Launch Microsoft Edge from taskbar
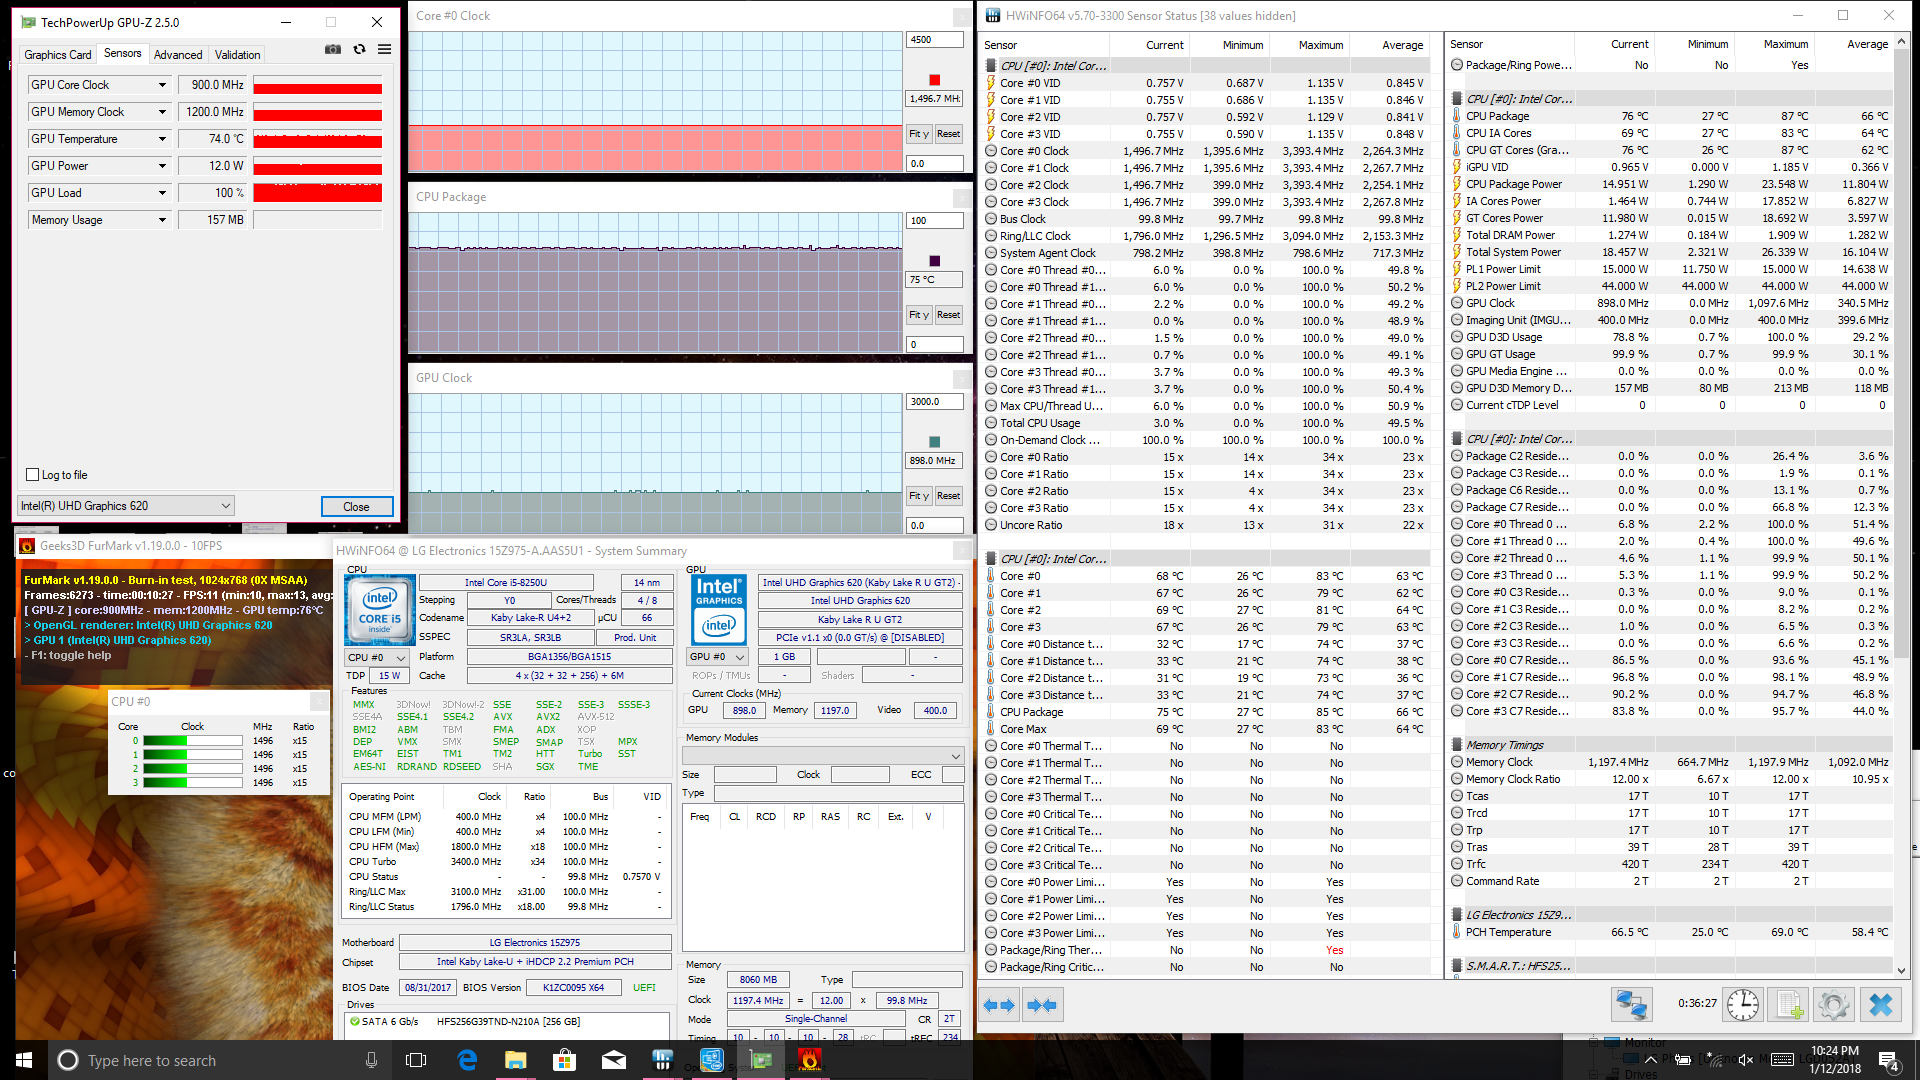1920x1080 pixels. click(x=467, y=1060)
